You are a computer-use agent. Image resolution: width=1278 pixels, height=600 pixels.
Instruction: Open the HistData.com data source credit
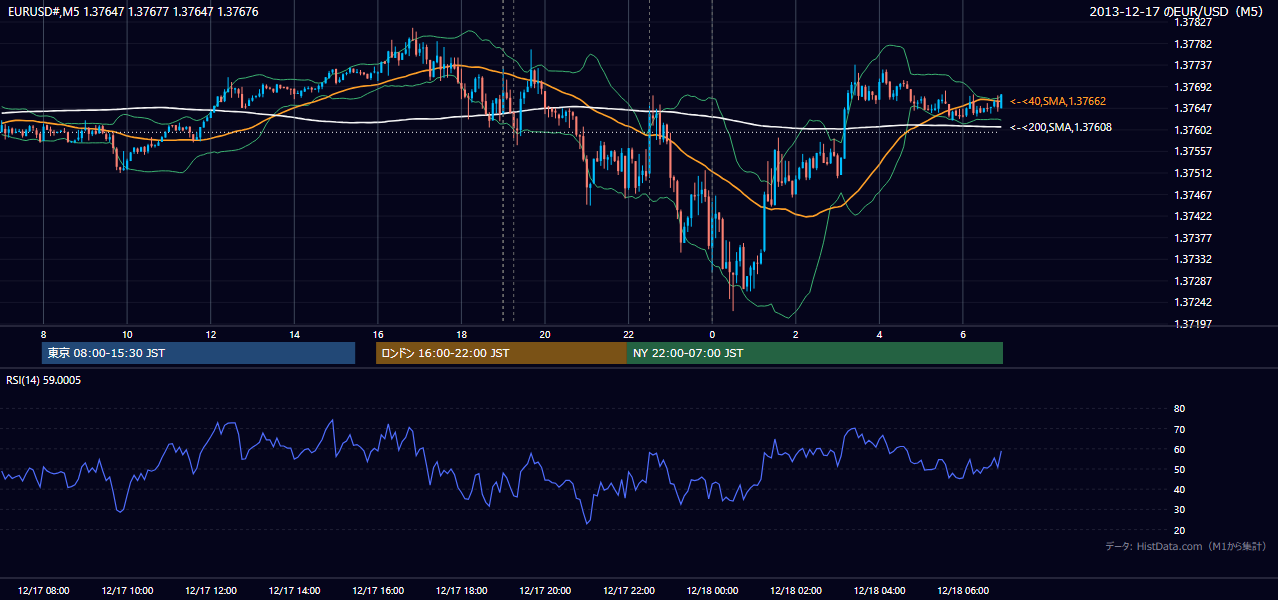click(1186, 546)
